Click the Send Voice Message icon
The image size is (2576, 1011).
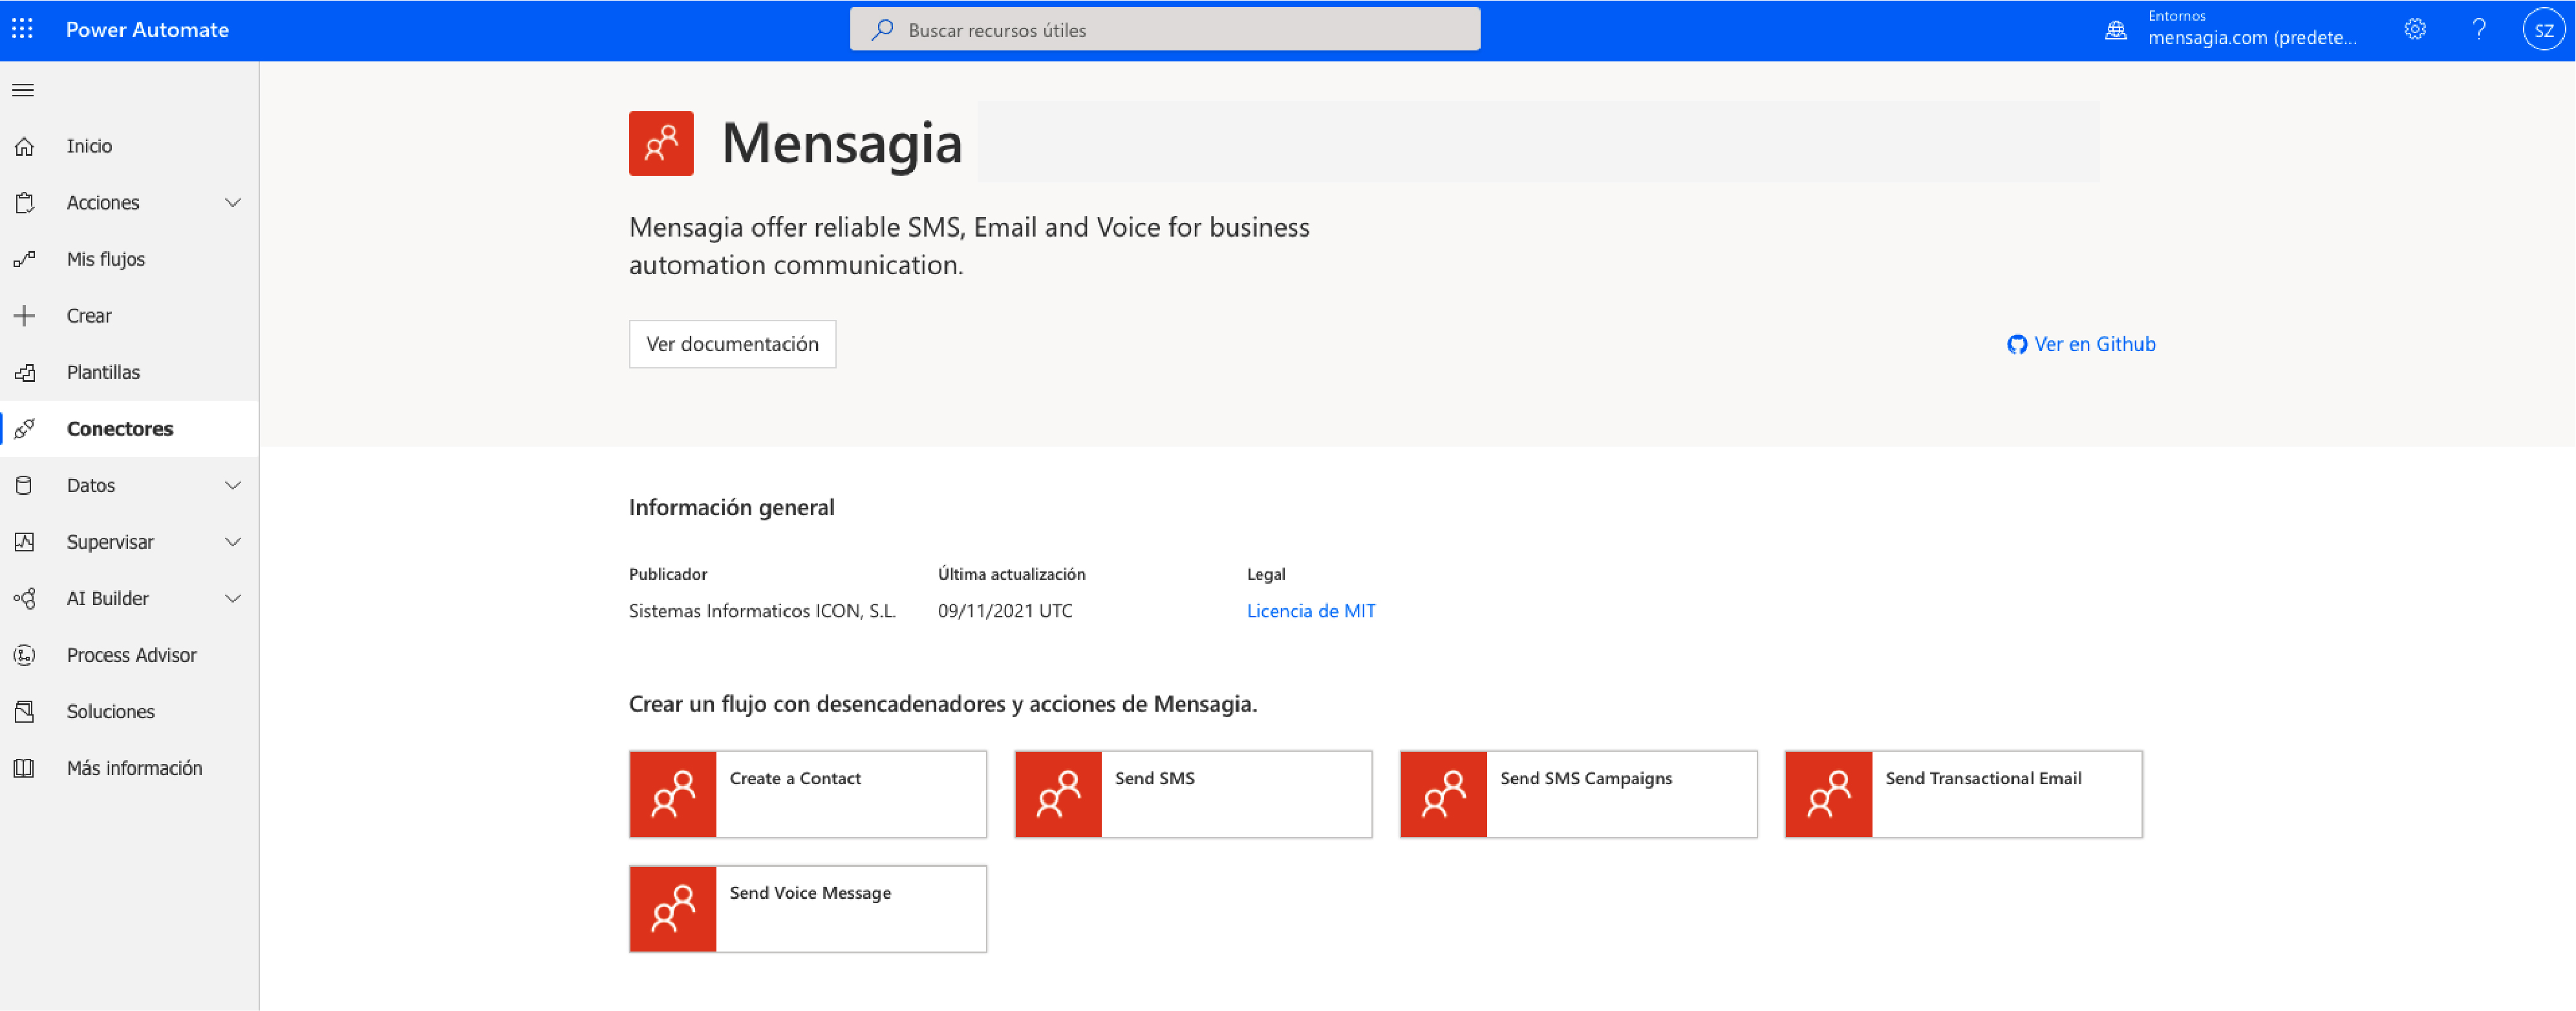click(673, 908)
